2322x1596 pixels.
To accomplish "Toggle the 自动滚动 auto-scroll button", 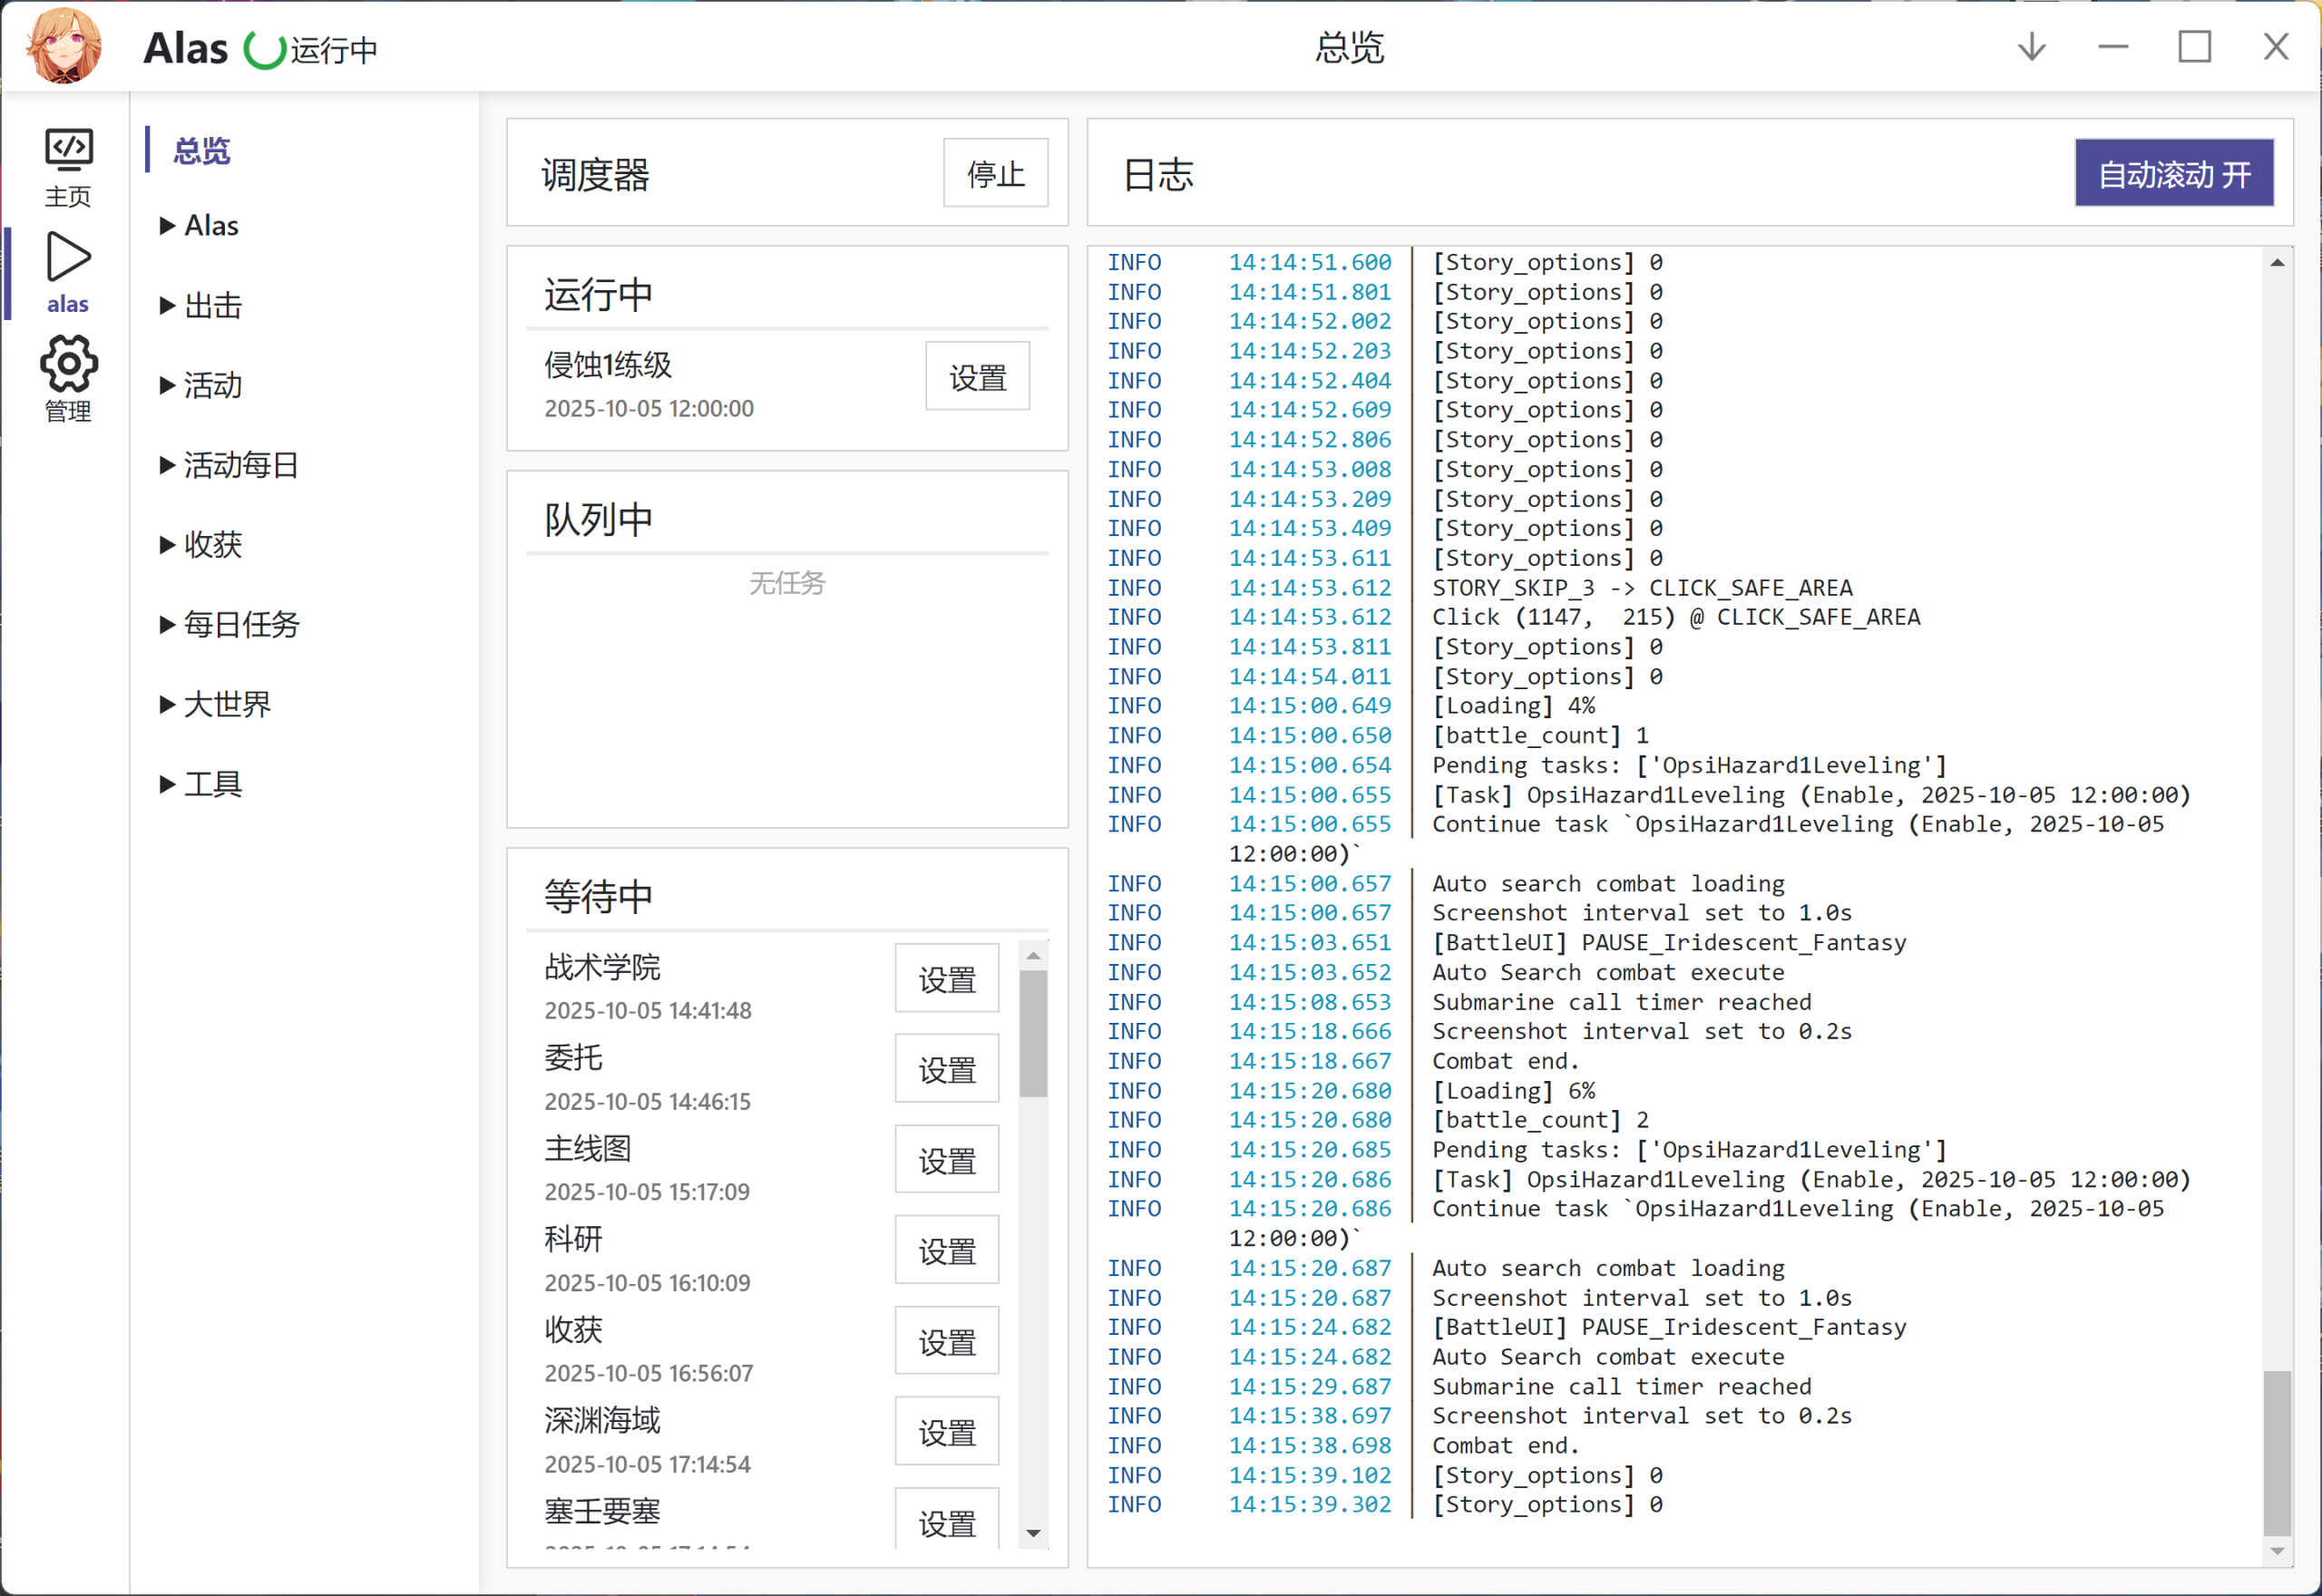I will pos(2173,174).
